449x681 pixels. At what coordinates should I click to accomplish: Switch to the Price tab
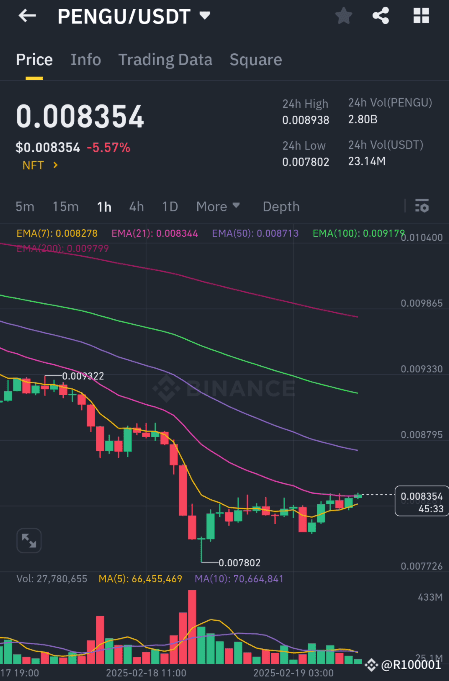34,60
